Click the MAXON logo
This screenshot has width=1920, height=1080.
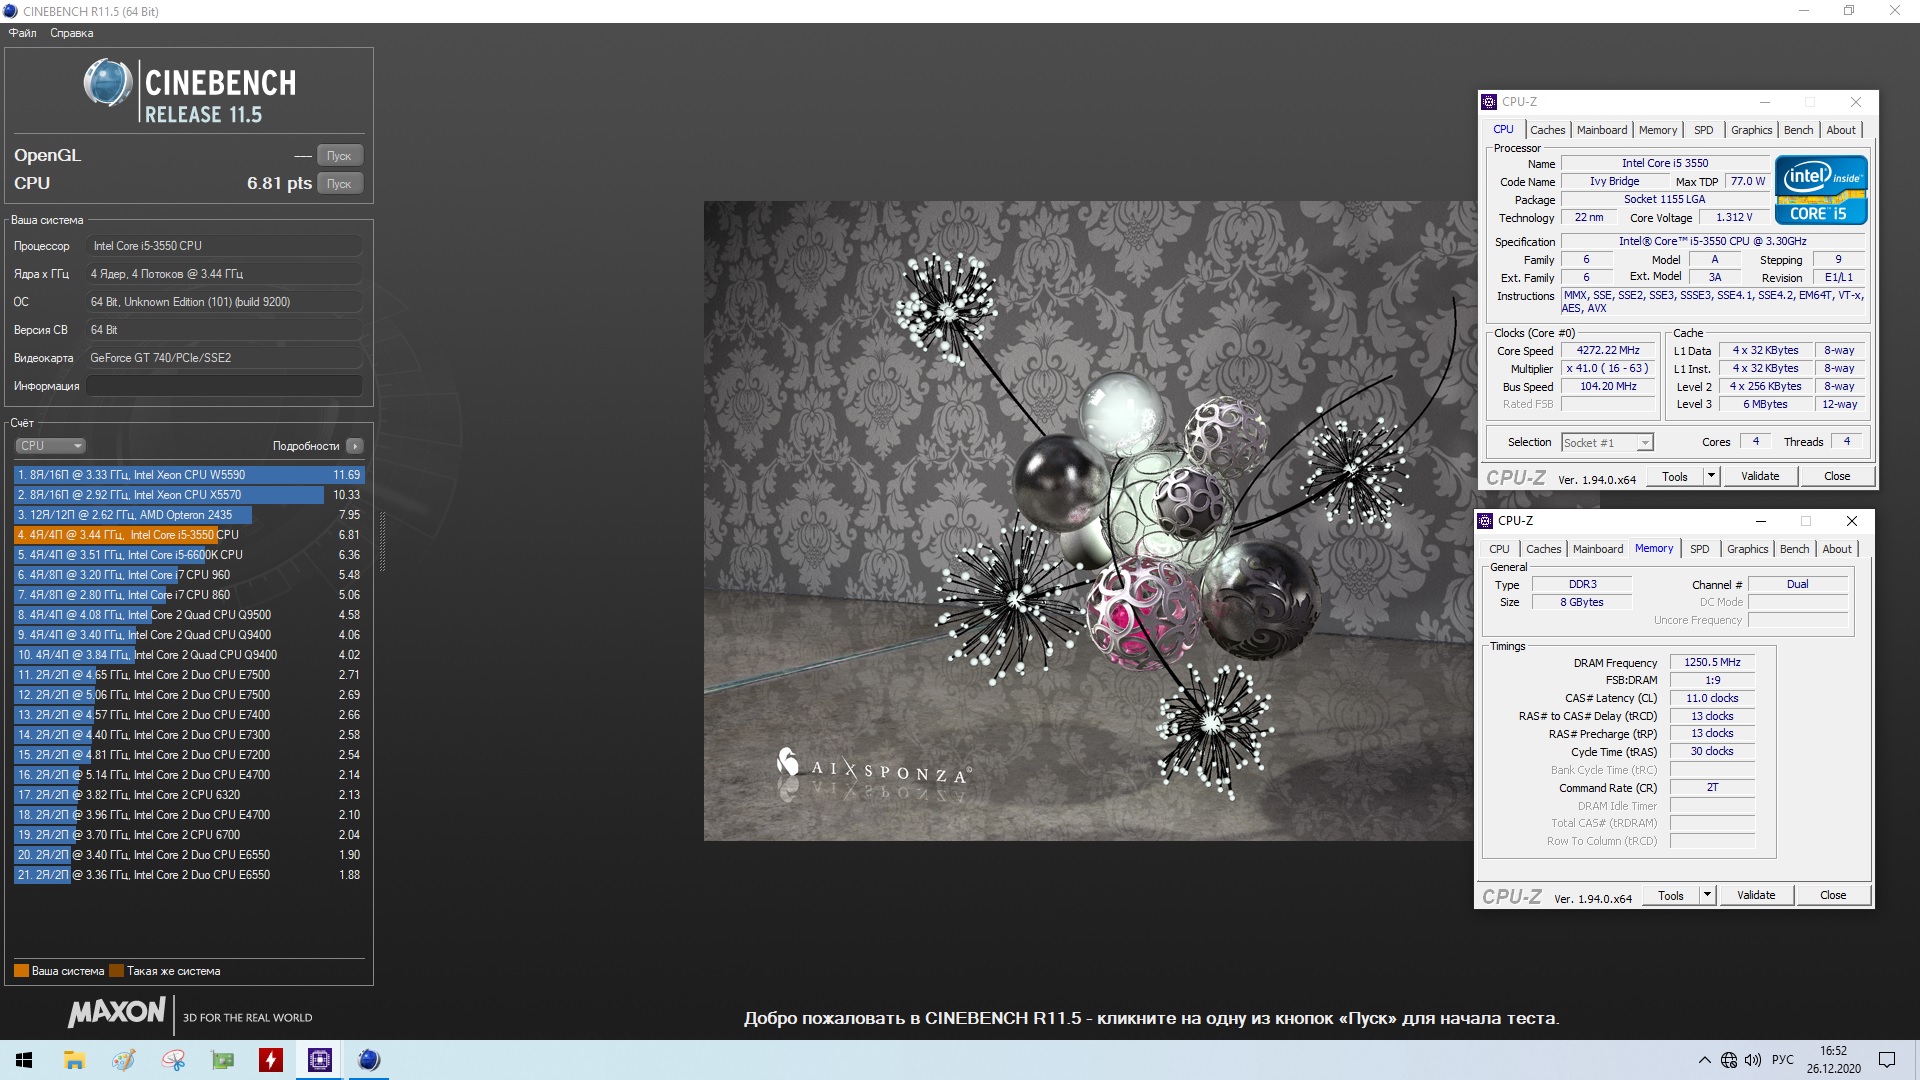tap(116, 1013)
